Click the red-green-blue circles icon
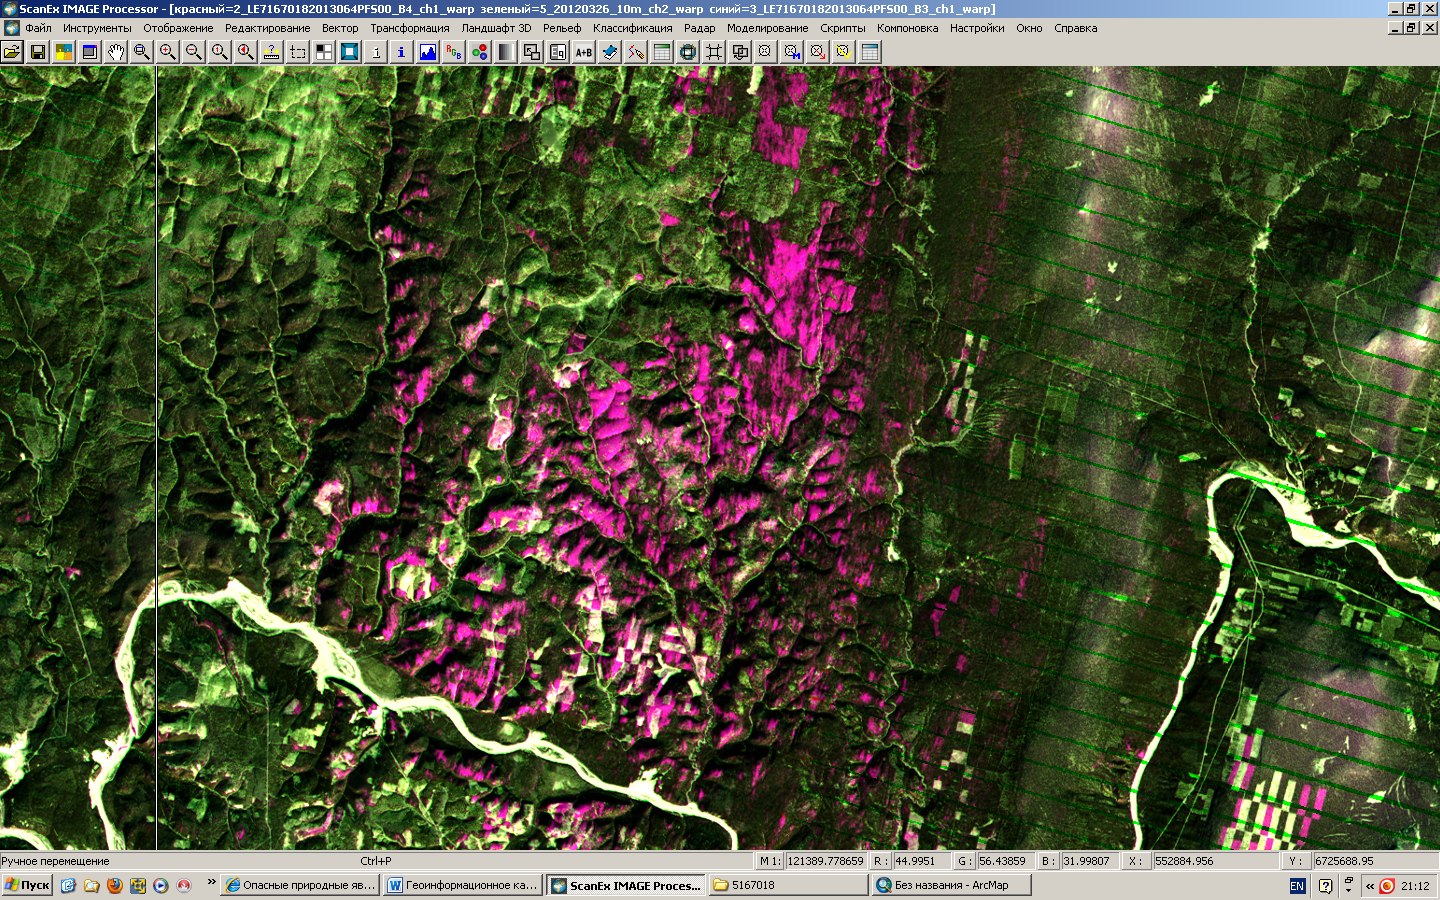 pyautogui.click(x=480, y=52)
